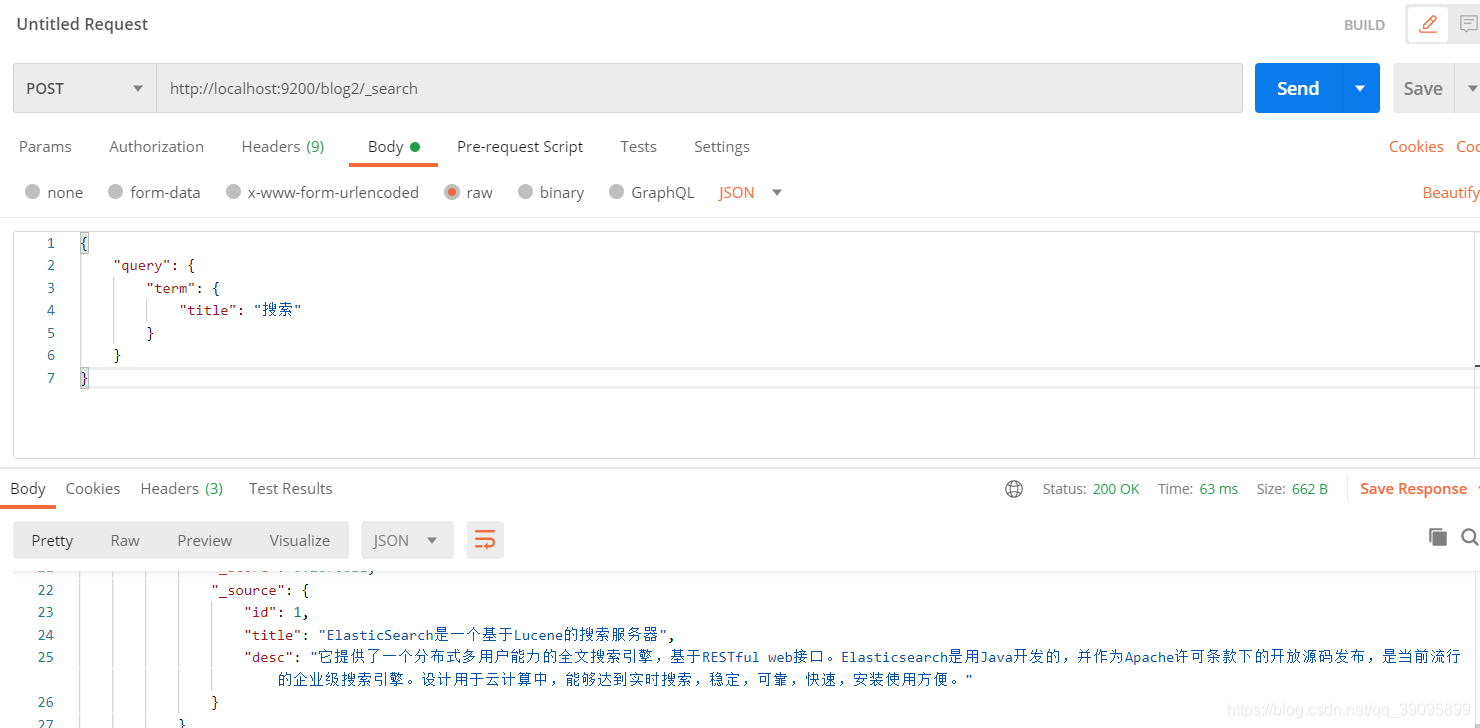Click the request URL input field
This screenshot has height=728, width=1480.
click(x=699, y=88)
